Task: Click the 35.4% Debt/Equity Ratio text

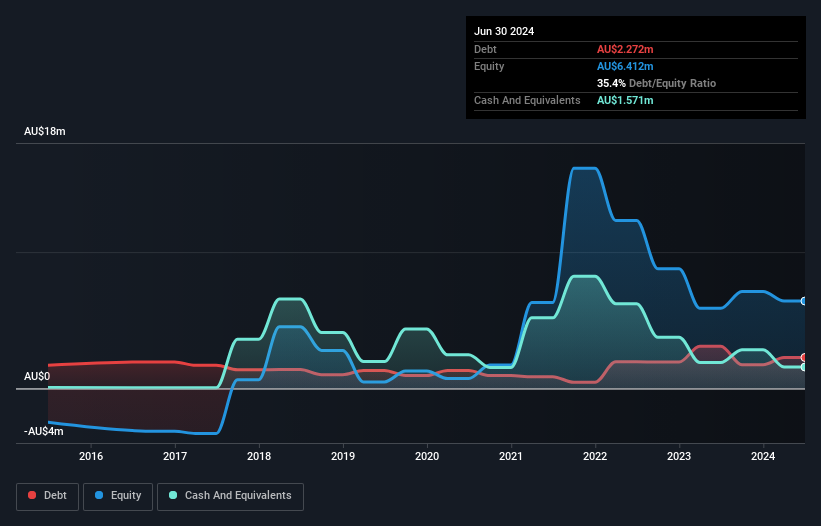Action: (656, 83)
